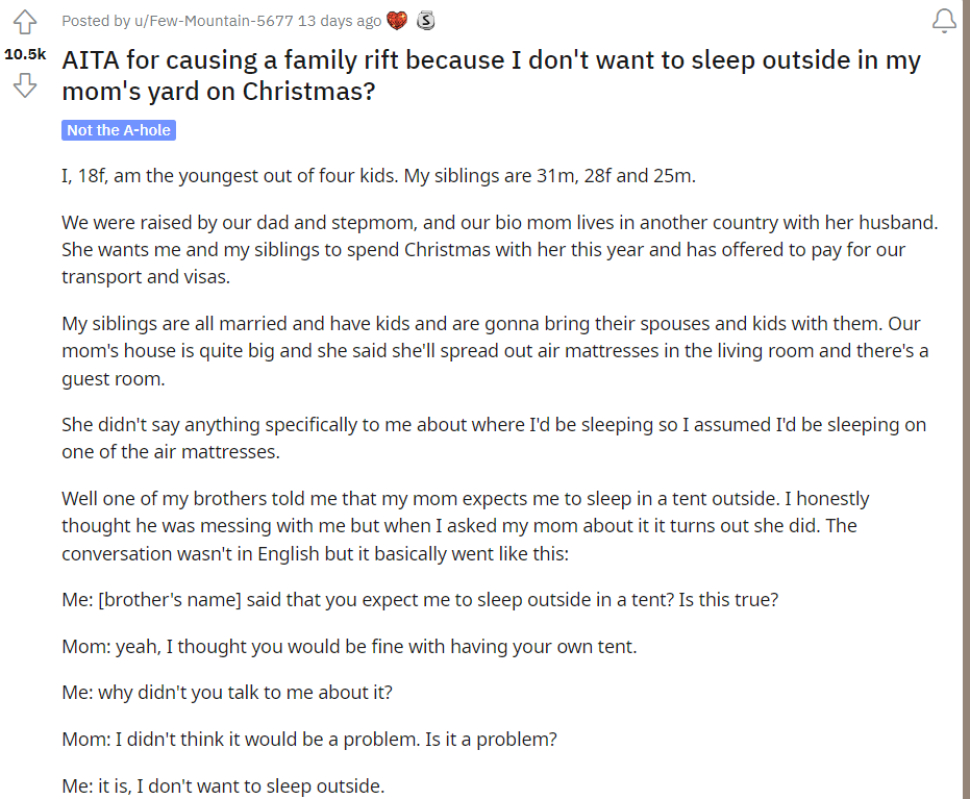This screenshot has width=970, height=799.
Task: Click the paragraph starting 'She didn't say anything'
Action: coord(494,438)
